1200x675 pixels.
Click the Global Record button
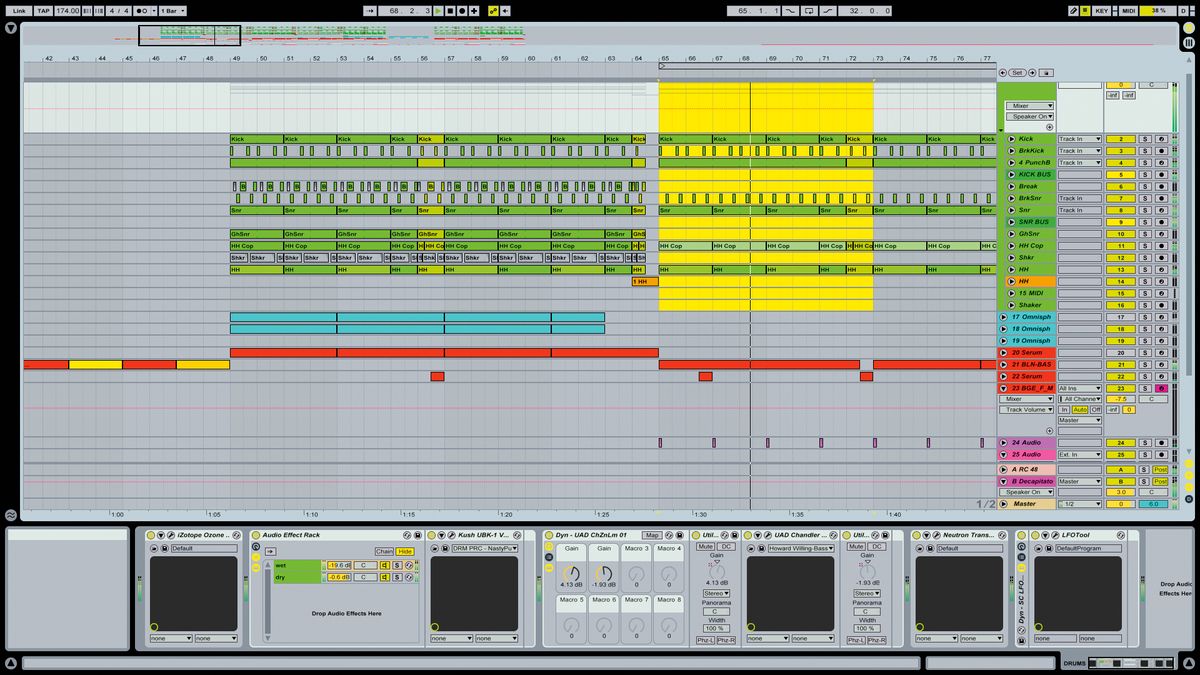(x=461, y=9)
